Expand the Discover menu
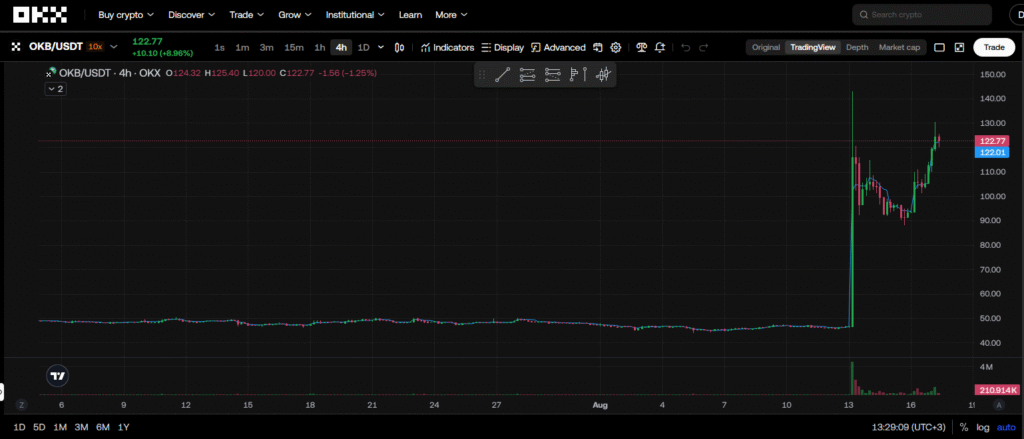 [x=191, y=14]
